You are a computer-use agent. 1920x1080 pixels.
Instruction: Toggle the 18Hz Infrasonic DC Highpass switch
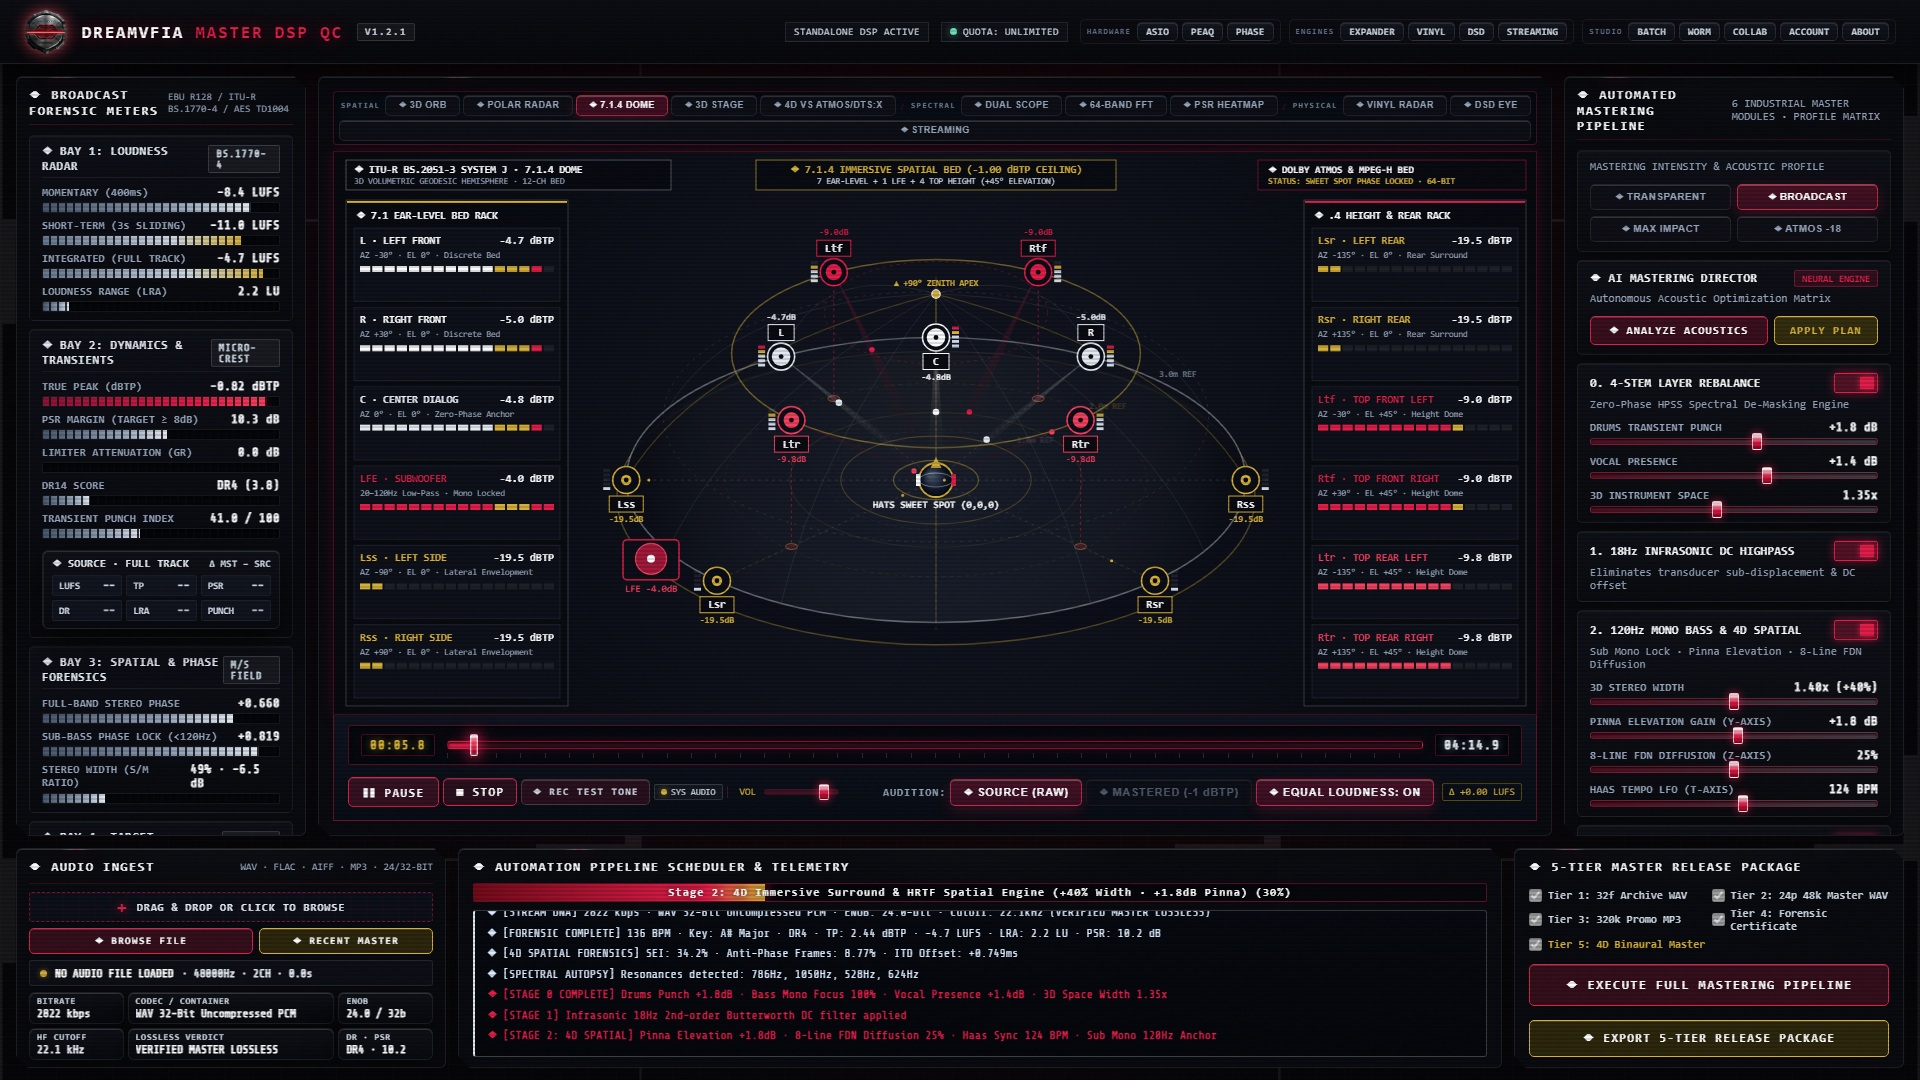click(x=1856, y=551)
